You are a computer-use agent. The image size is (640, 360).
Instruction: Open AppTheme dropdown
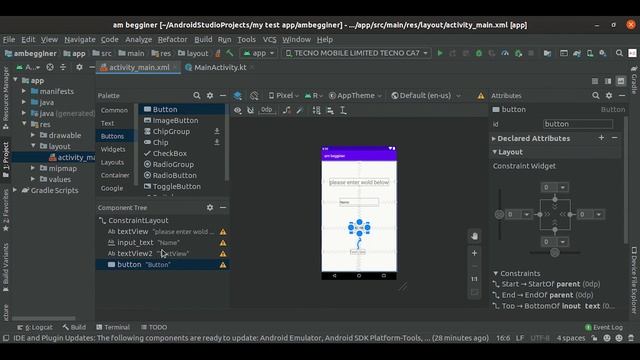point(355,96)
